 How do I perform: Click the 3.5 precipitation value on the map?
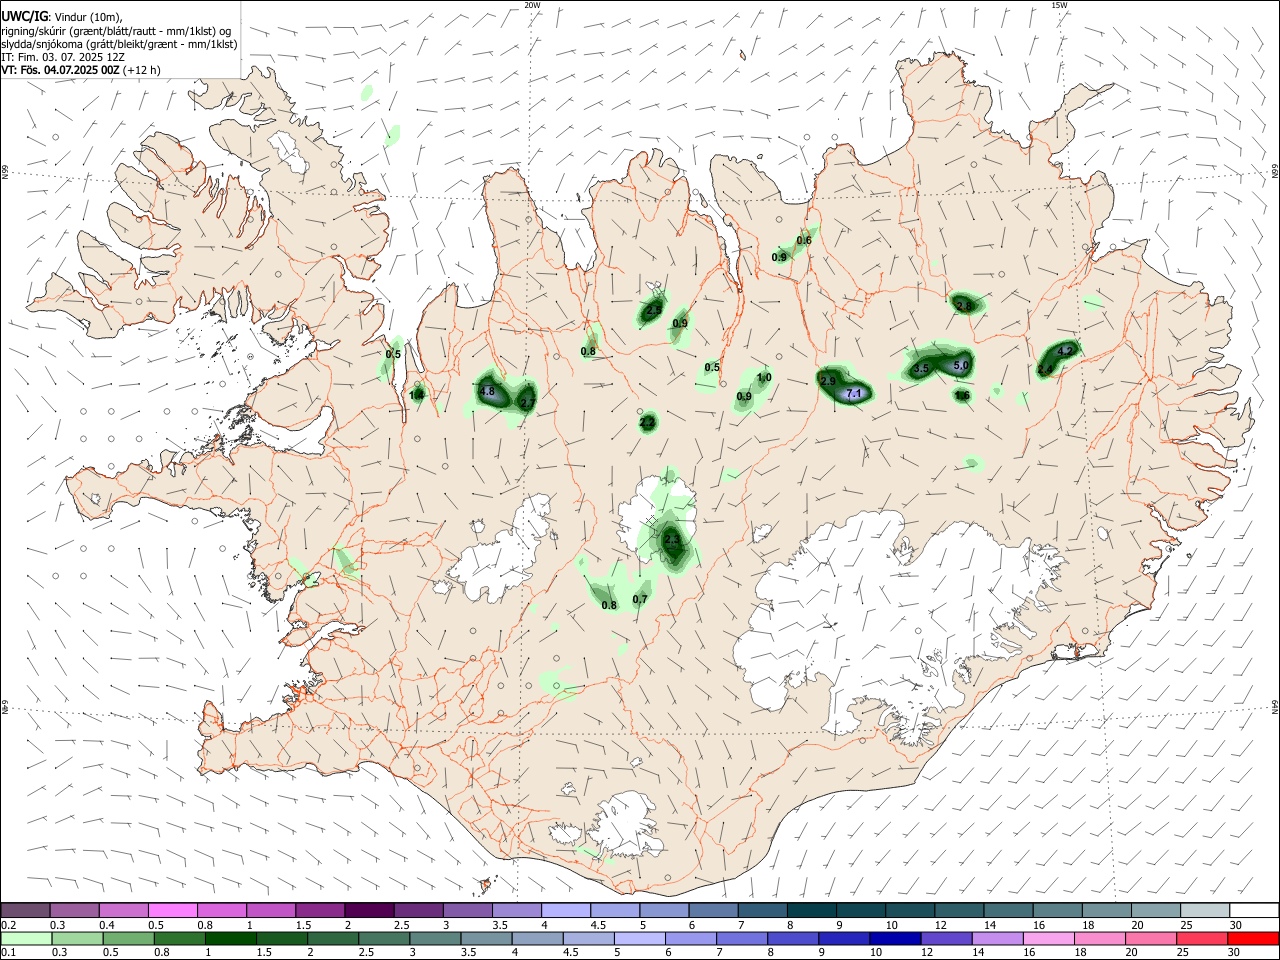click(922, 369)
